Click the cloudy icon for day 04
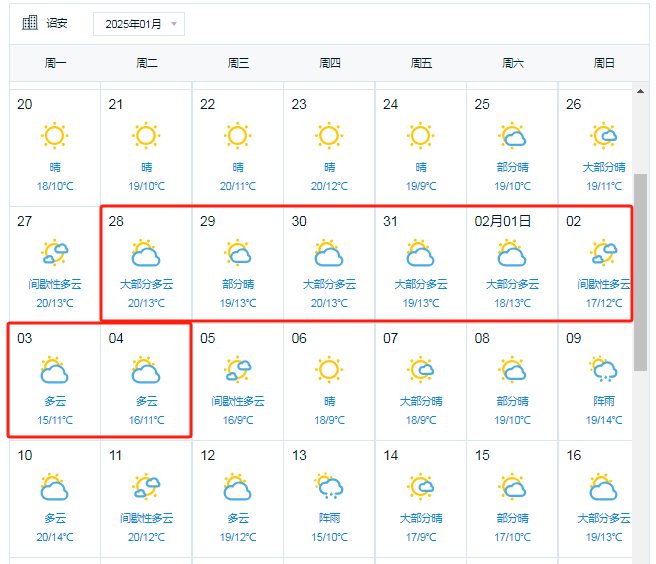The width and height of the screenshot is (656, 564). coord(146,370)
